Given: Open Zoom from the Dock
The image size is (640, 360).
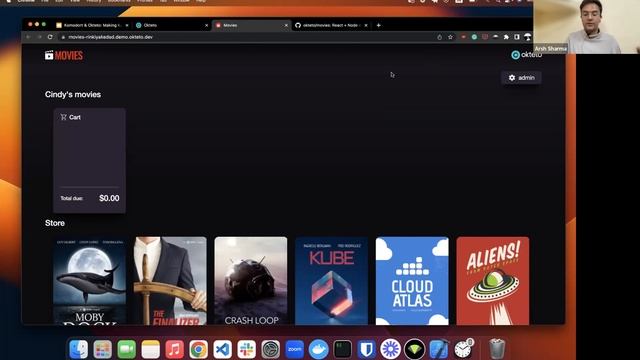Looking at the screenshot, I should pyautogui.click(x=295, y=349).
